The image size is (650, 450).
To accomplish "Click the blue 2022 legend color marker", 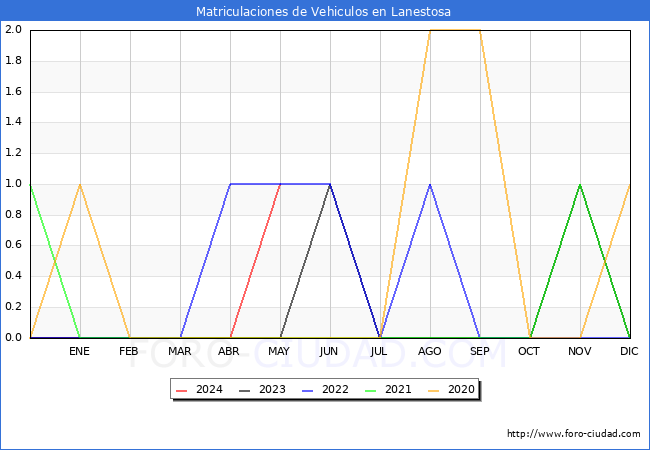I will coord(308,391).
